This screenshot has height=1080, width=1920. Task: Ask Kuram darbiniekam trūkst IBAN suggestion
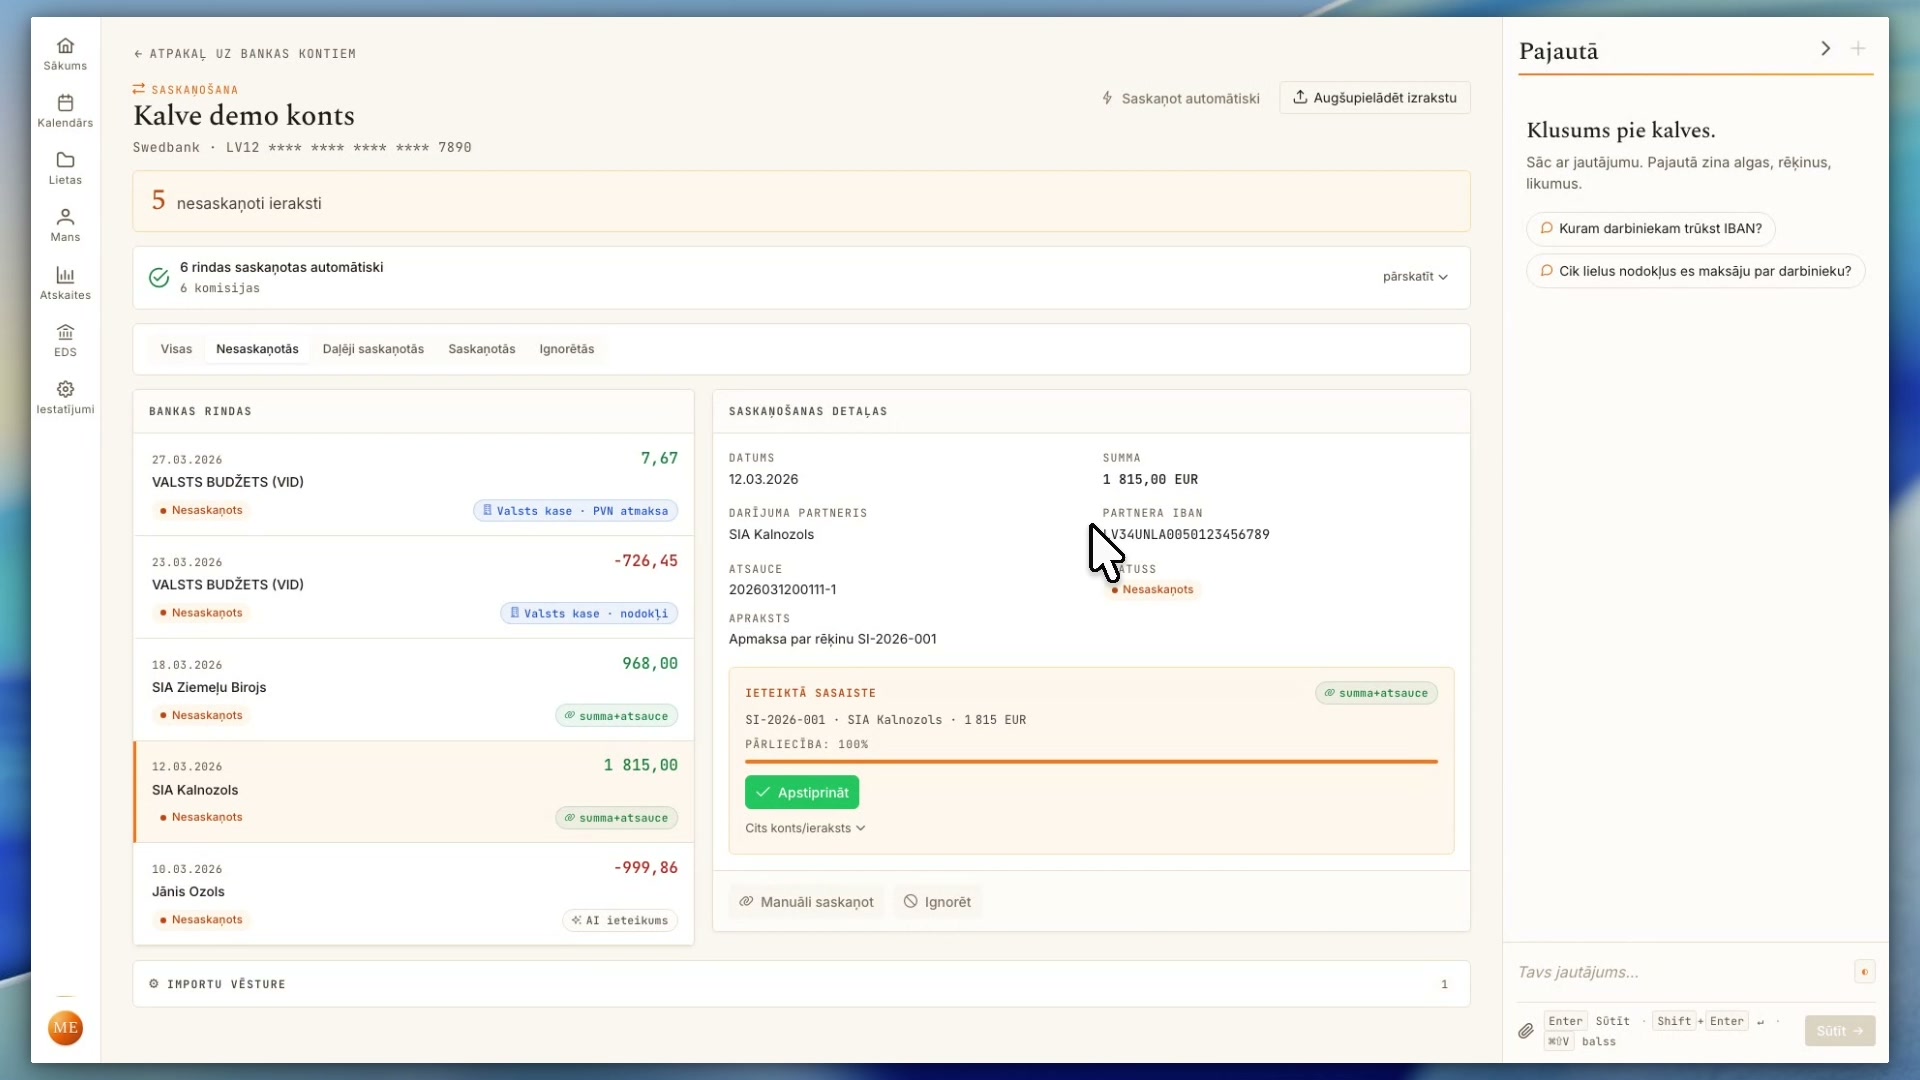tap(1651, 229)
